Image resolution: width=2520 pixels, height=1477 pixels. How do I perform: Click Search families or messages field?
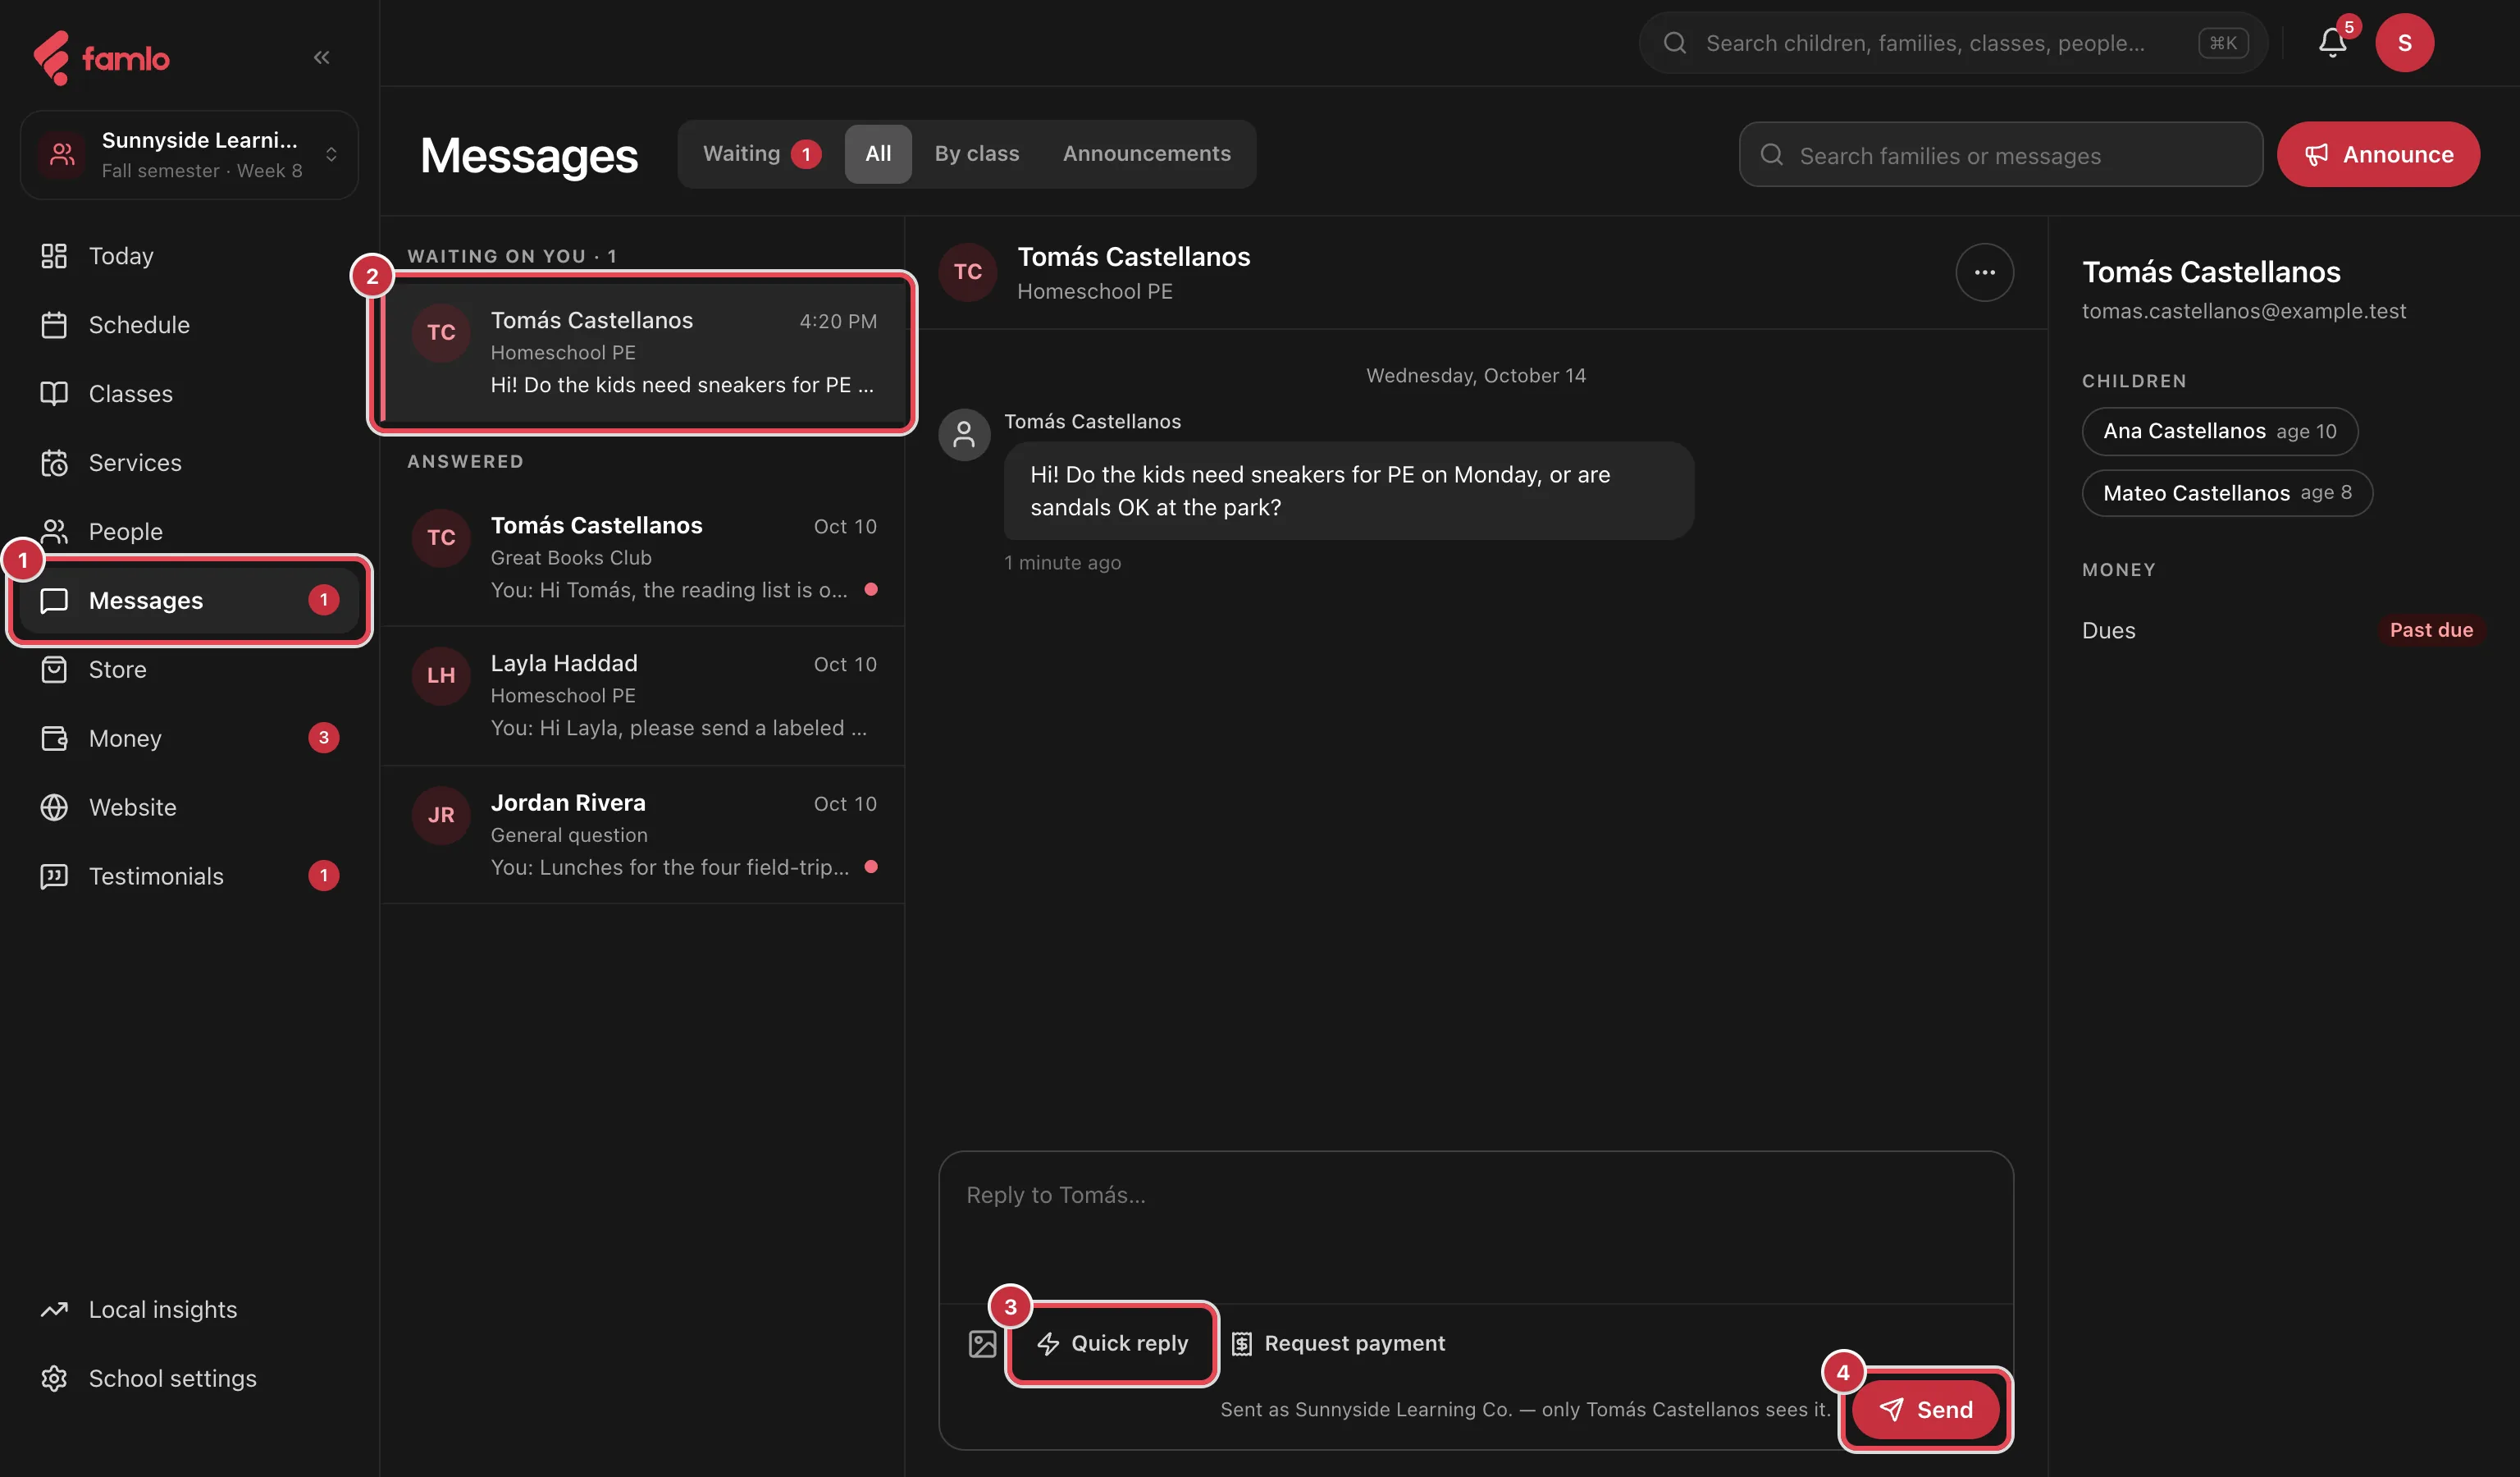click(x=2000, y=155)
